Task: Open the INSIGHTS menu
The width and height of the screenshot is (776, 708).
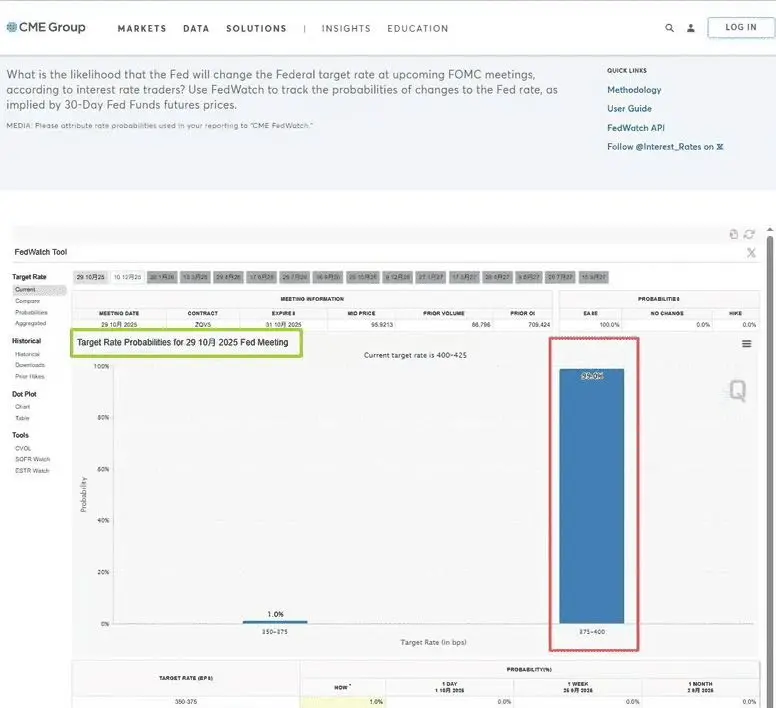Action: [346, 29]
